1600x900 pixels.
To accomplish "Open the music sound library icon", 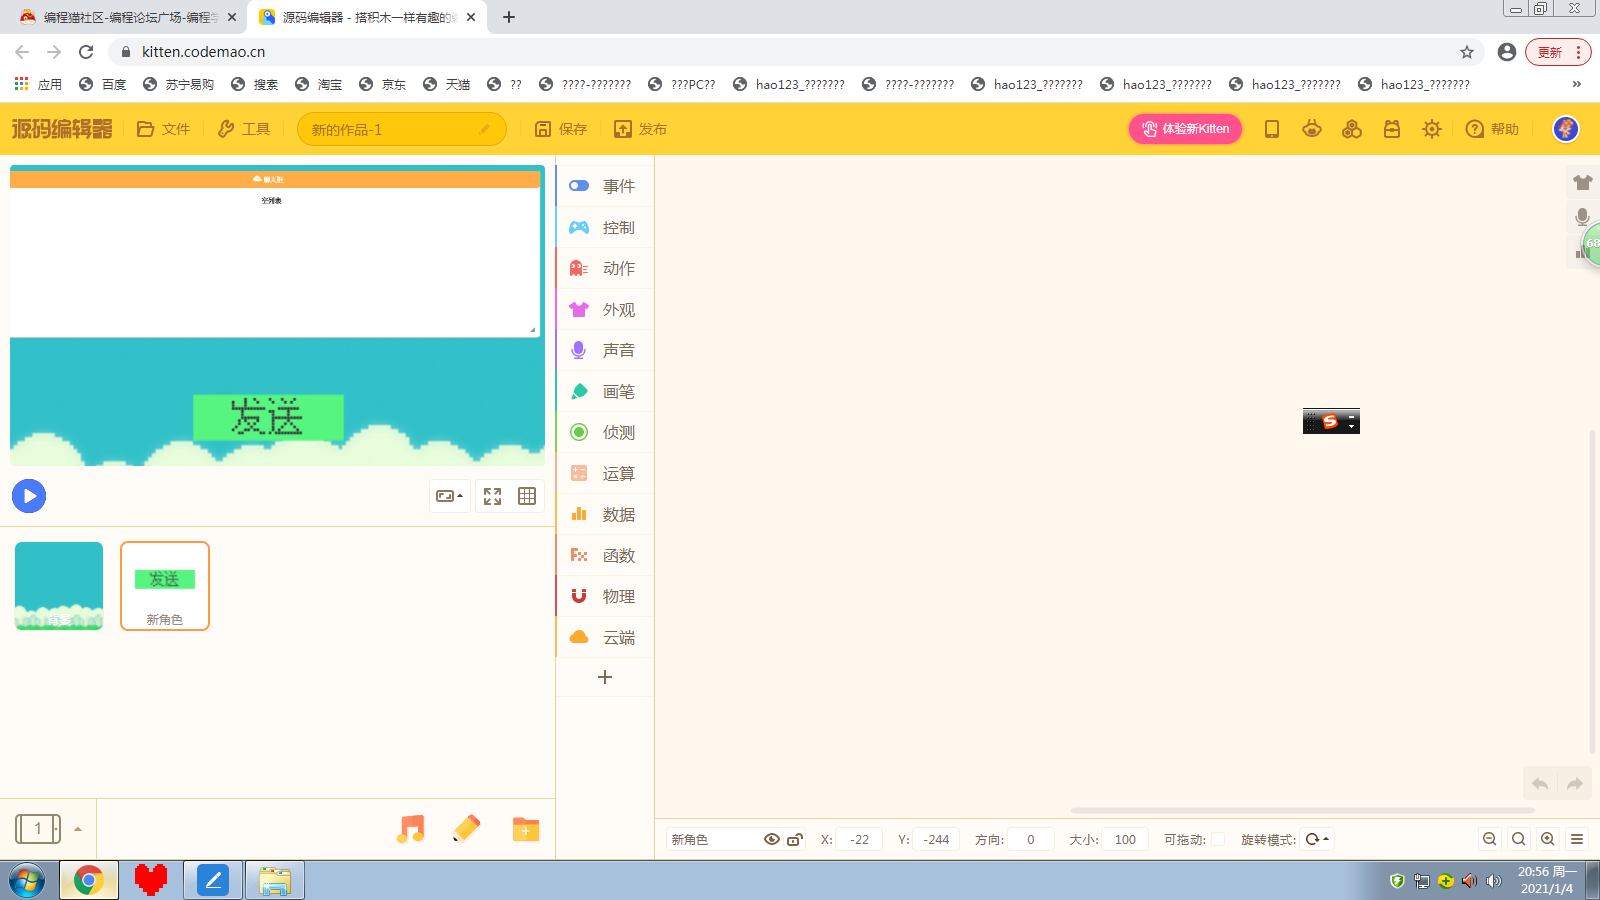I will (411, 828).
